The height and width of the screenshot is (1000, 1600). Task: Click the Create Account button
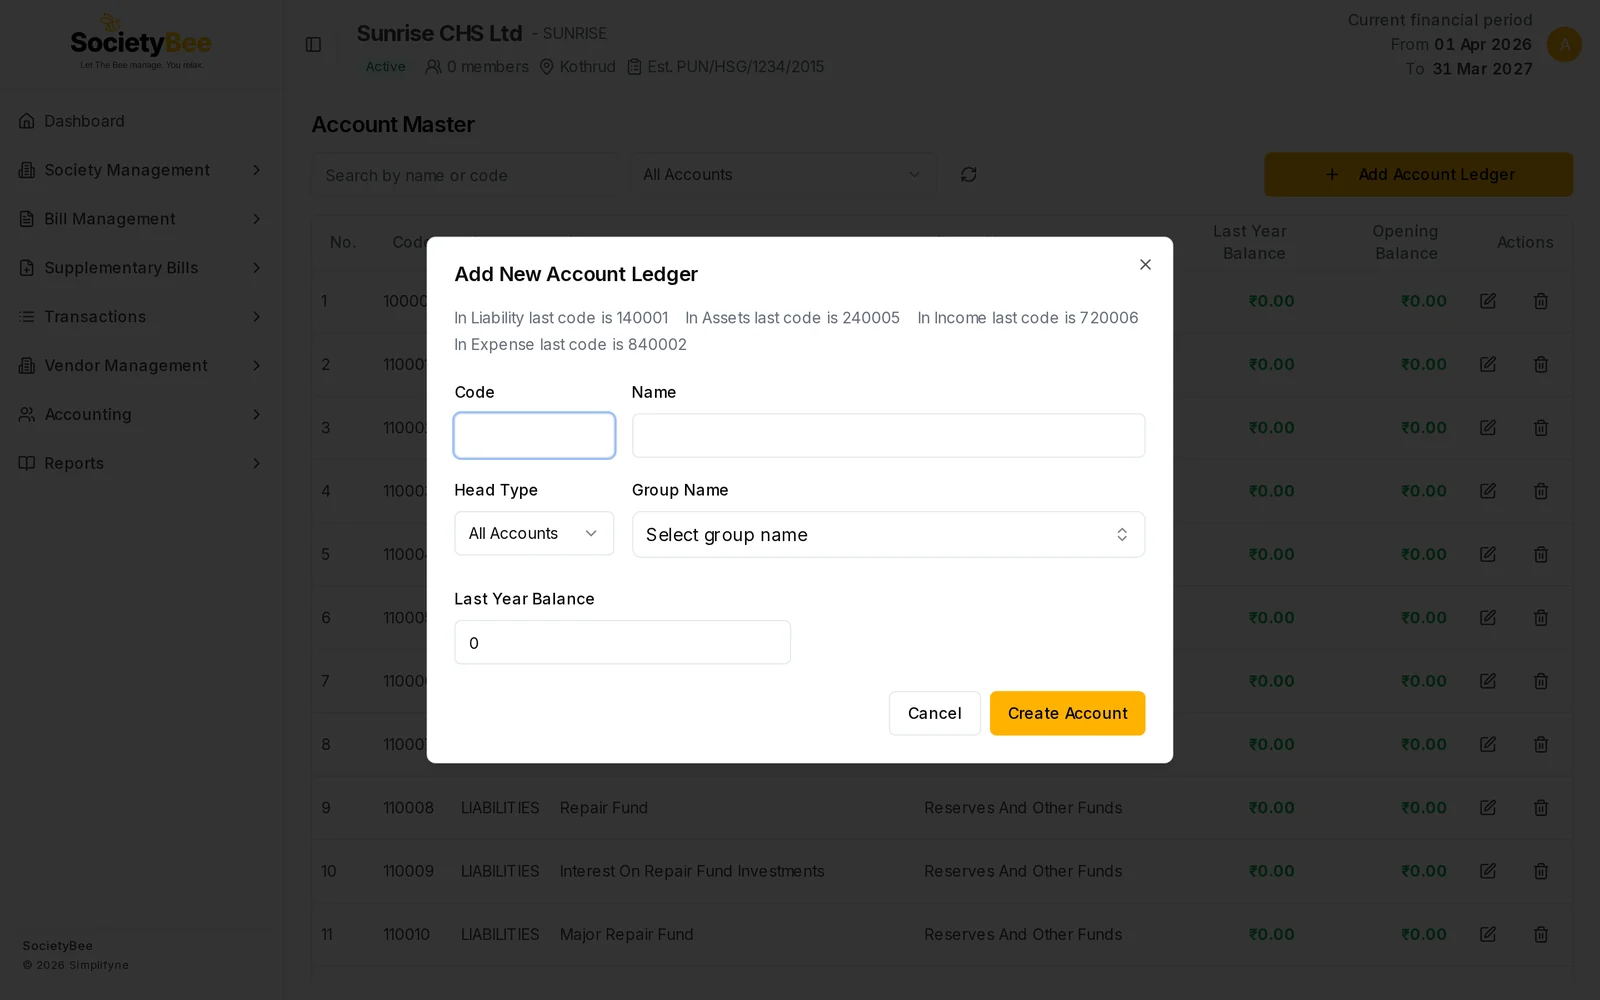pyautogui.click(x=1067, y=713)
